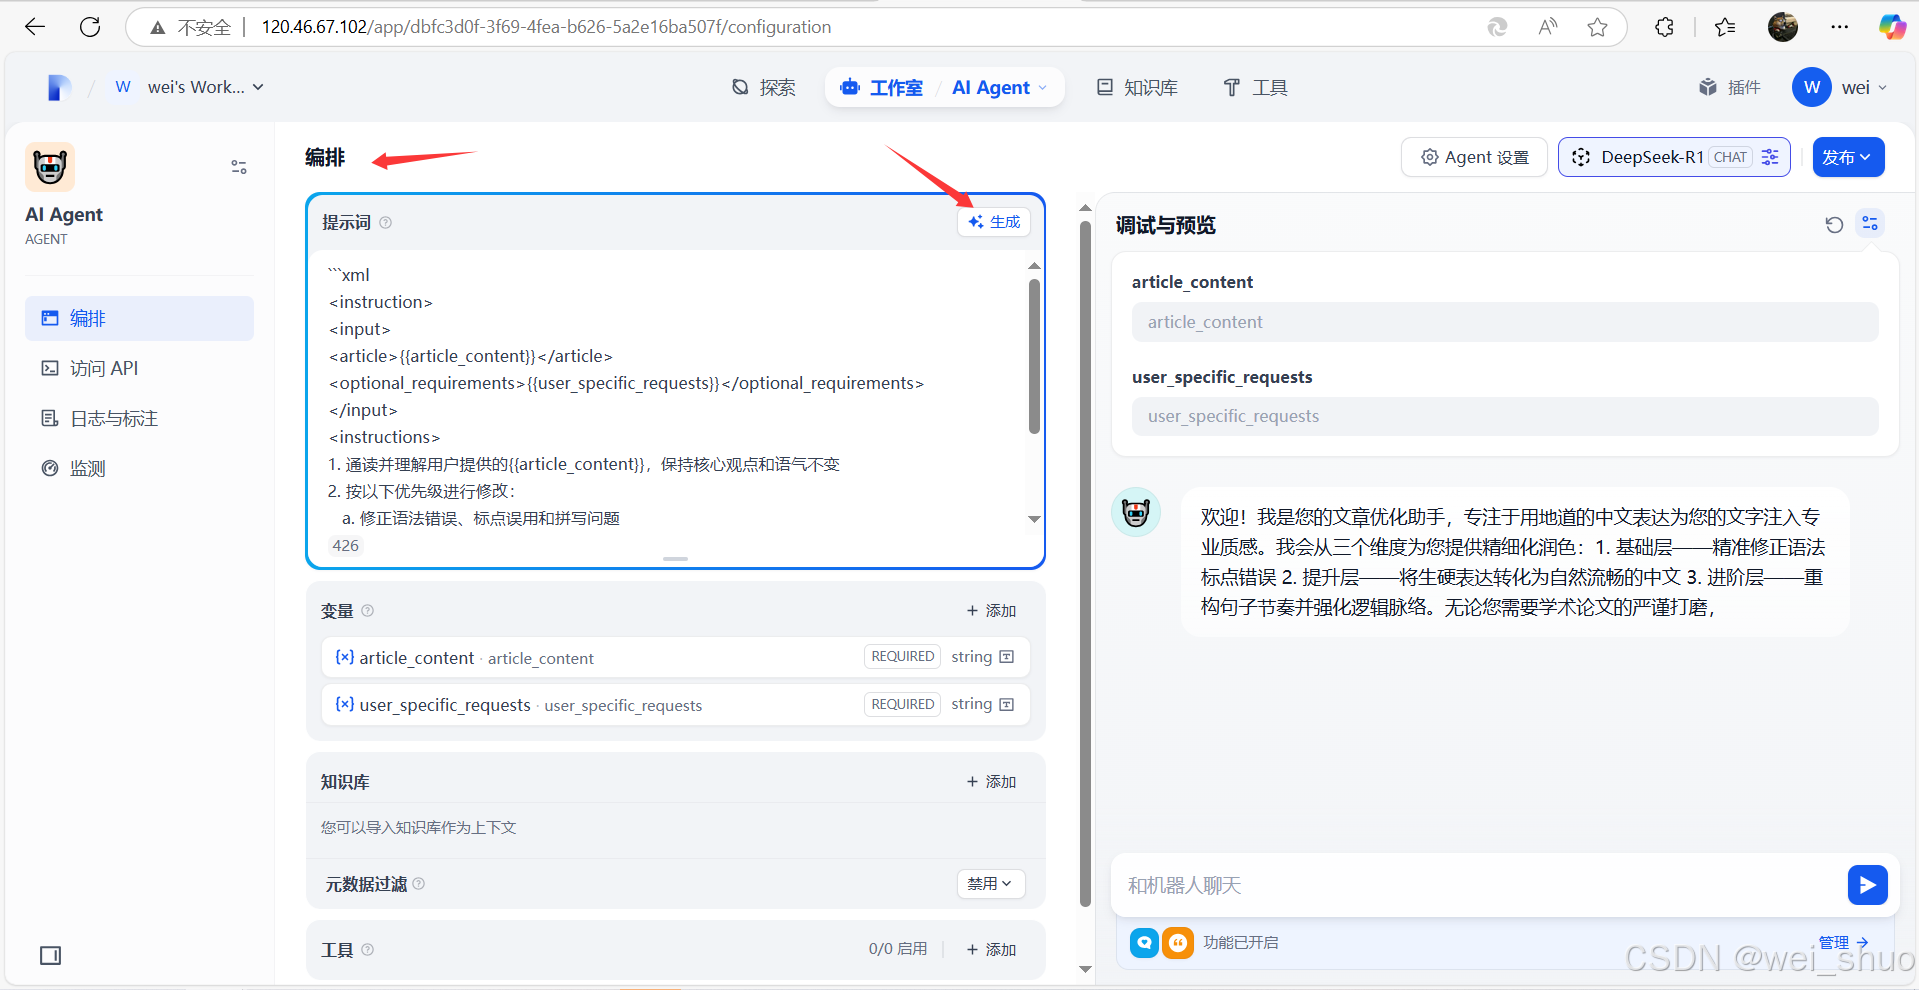Click the 管理 link for enabled features
The width and height of the screenshot is (1919, 990).
(x=1843, y=943)
